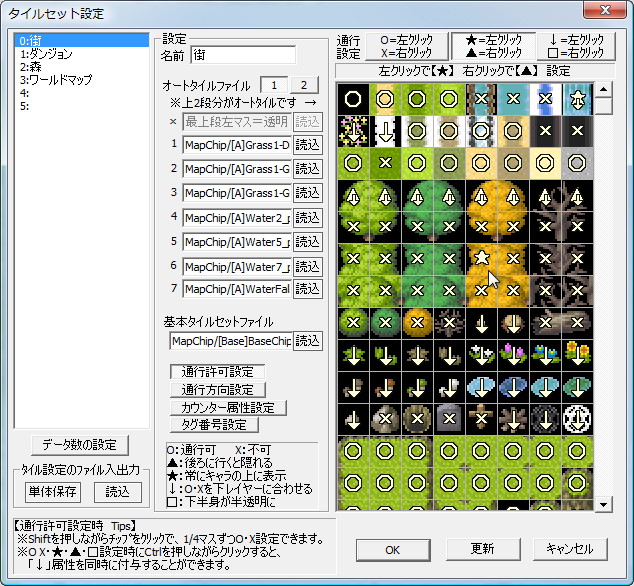Click the 更新 button
Image resolution: width=634 pixels, height=586 pixels.
point(483,549)
